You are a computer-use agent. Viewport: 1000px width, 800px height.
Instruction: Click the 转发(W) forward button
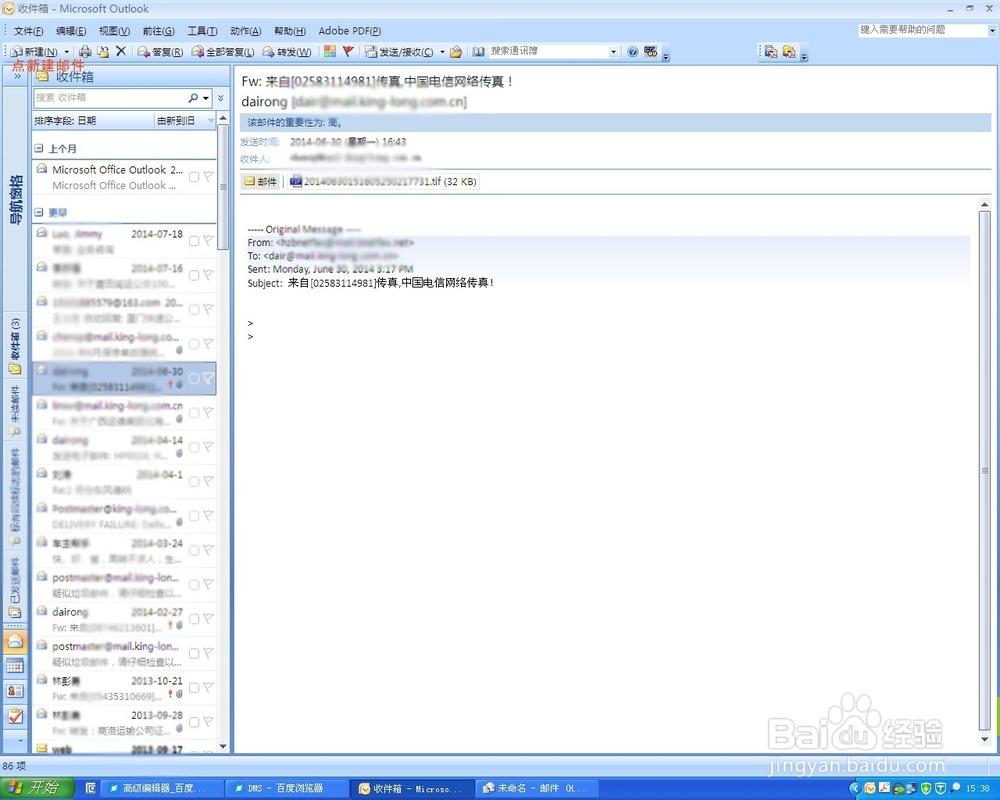point(287,52)
